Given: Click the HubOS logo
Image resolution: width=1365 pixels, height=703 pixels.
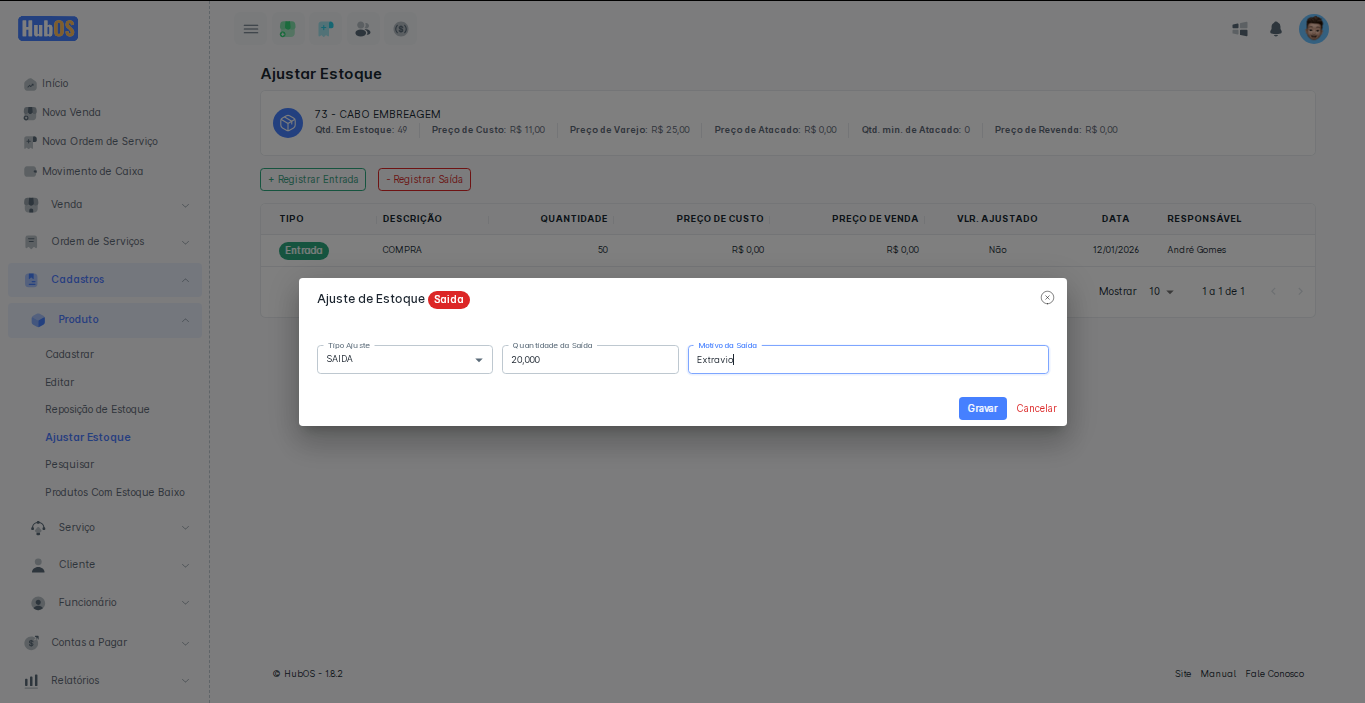Looking at the screenshot, I should click(x=48, y=29).
